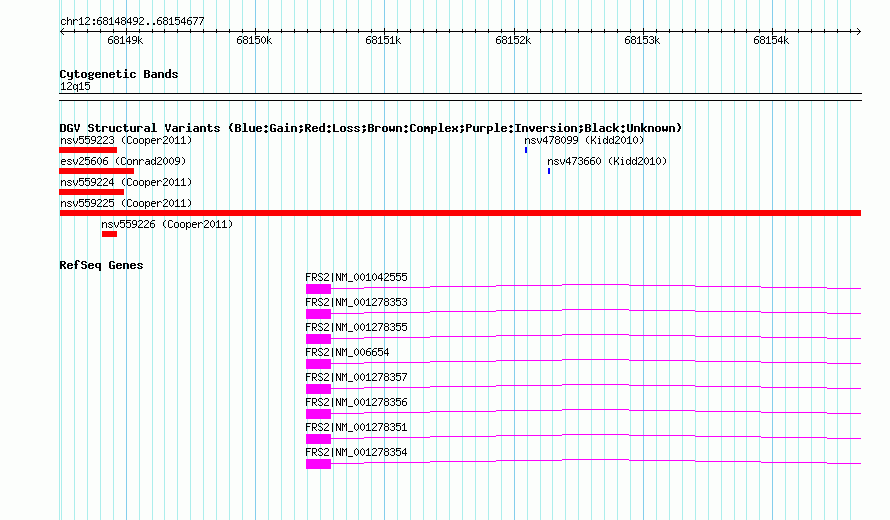Click the chr12:68148492..68154677 coordinate label
This screenshot has width=890, height=520.
[132, 21]
